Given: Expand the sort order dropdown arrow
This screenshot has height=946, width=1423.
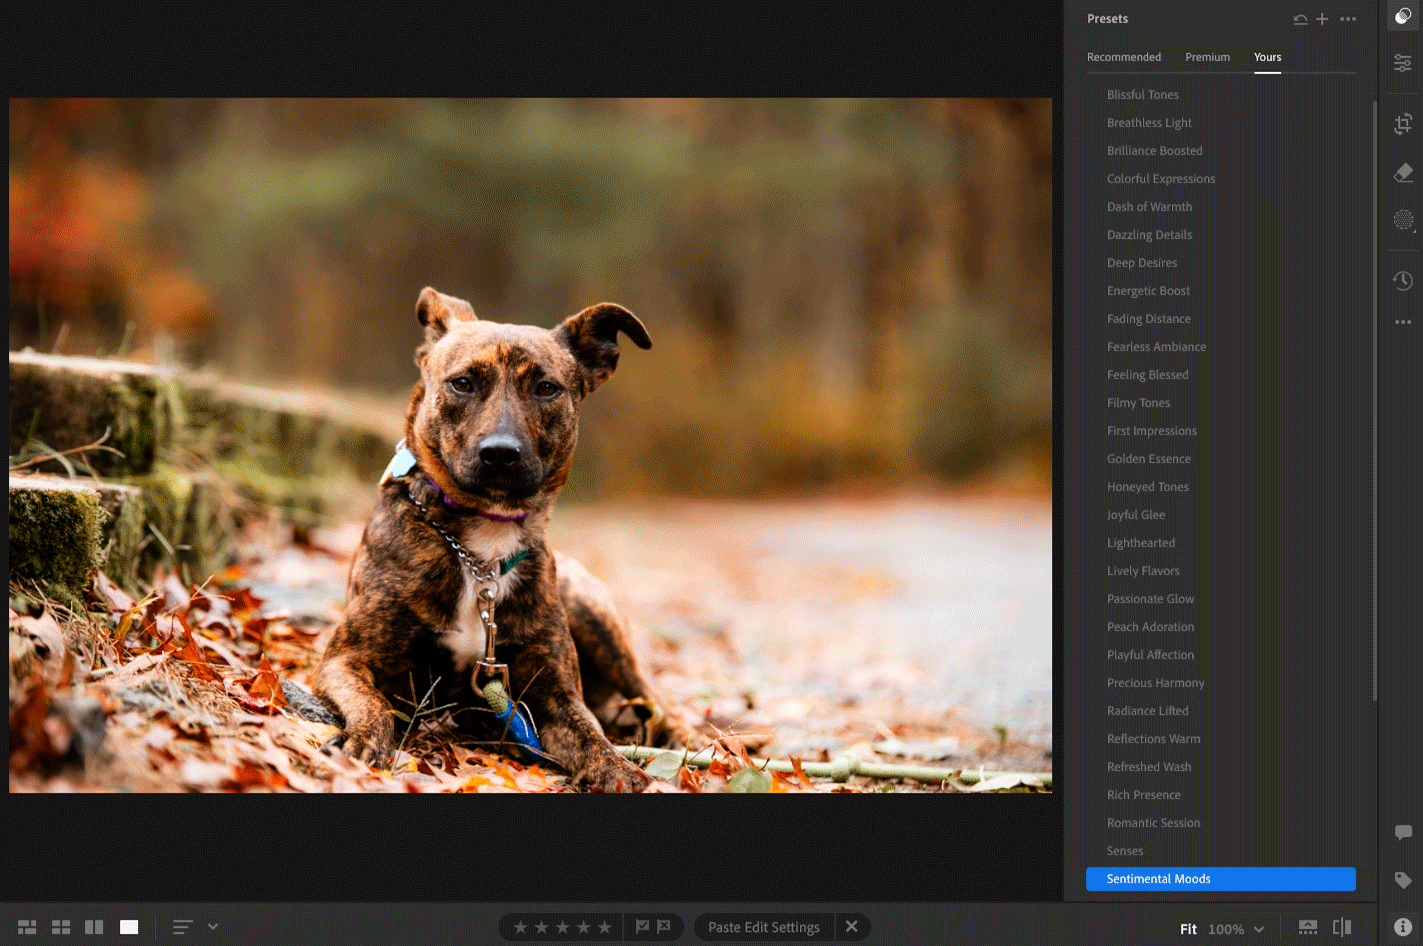Looking at the screenshot, I should [213, 927].
